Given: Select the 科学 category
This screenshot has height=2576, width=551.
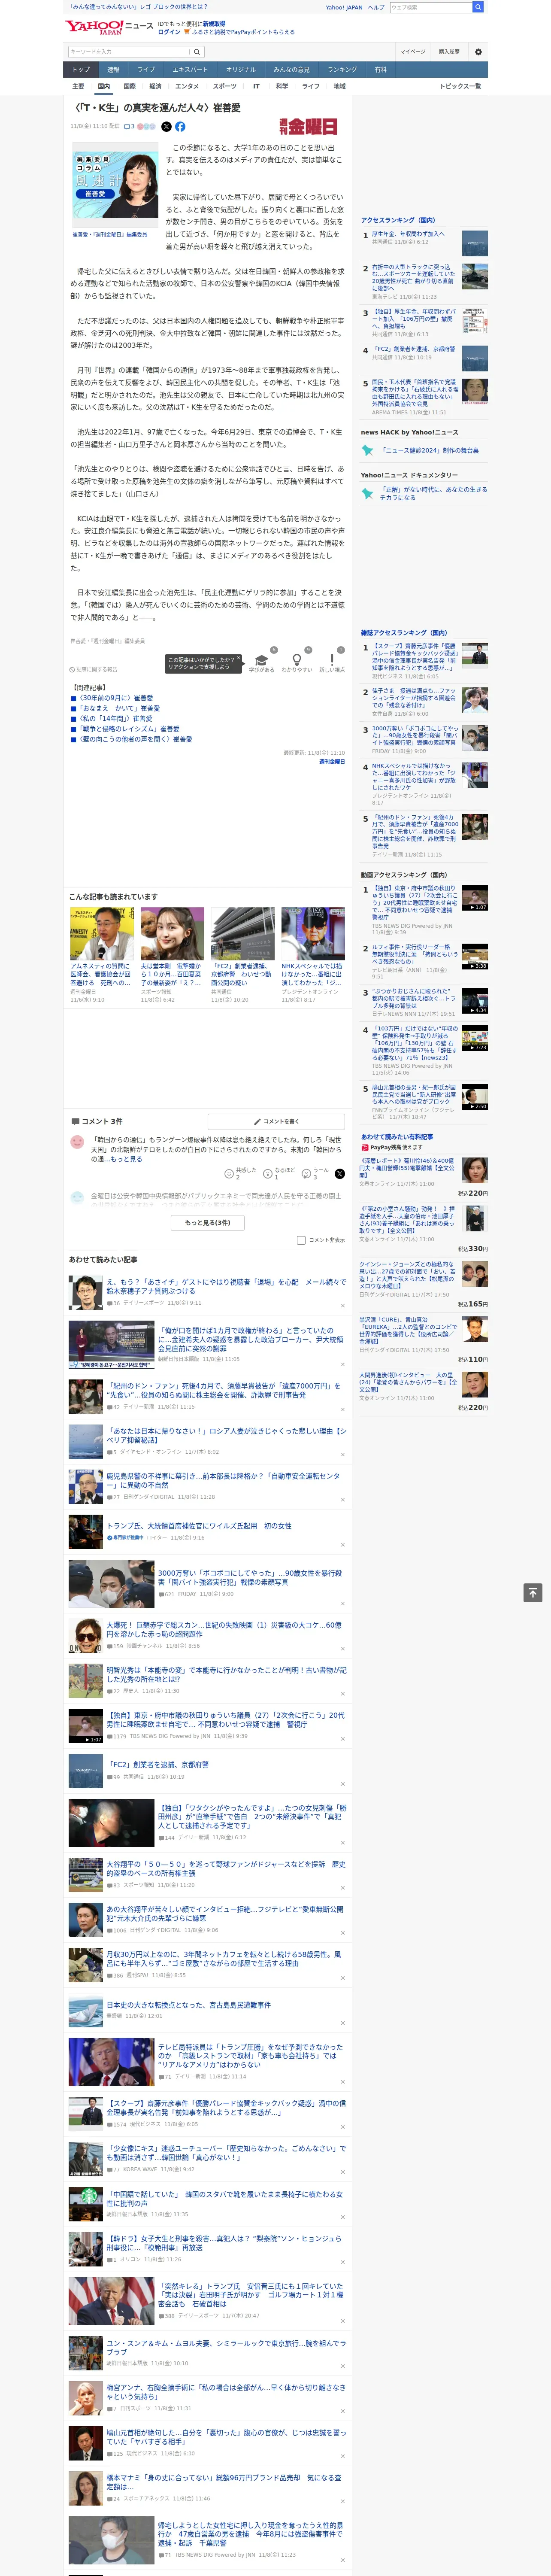Looking at the screenshot, I should (282, 86).
